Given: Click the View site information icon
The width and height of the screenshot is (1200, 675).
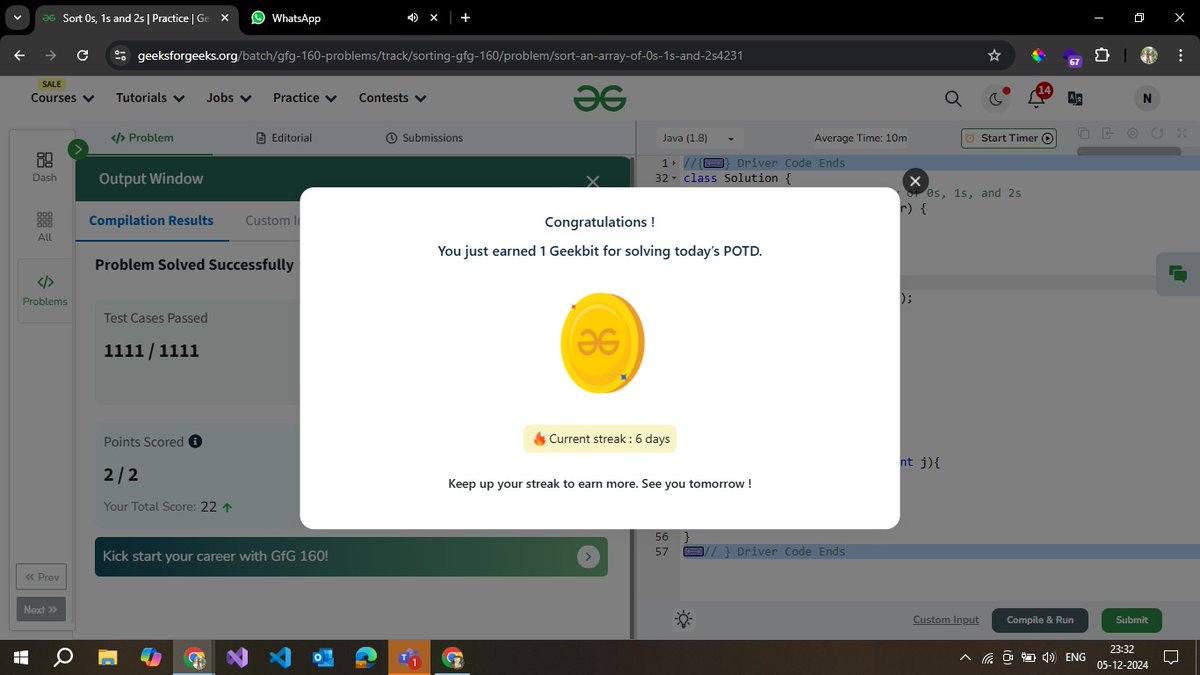Looking at the screenshot, I should coord(119,55).
